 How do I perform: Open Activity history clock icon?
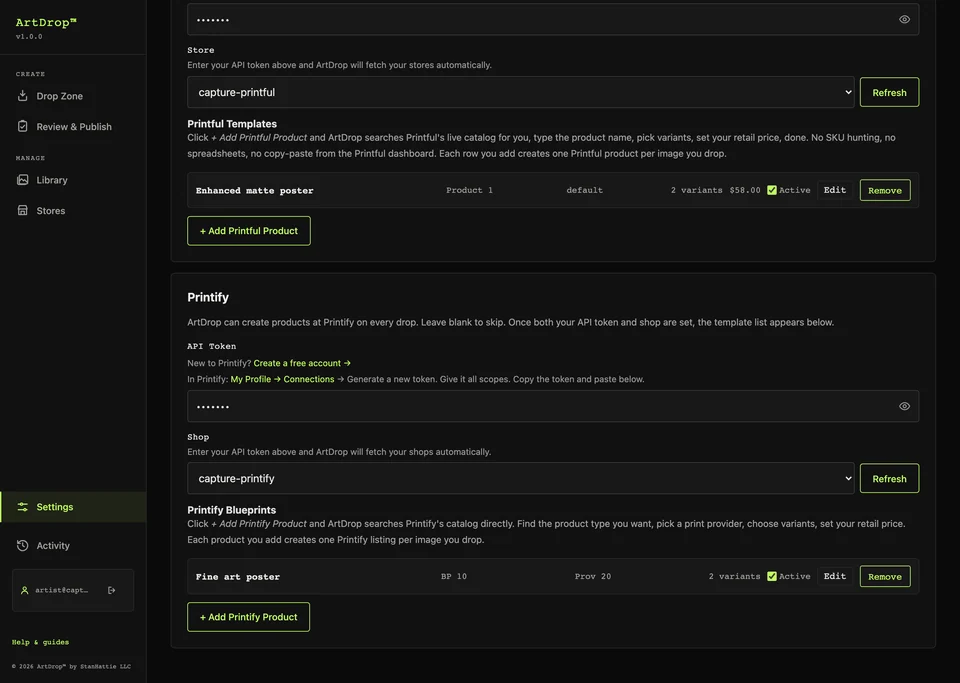point(23,545)
